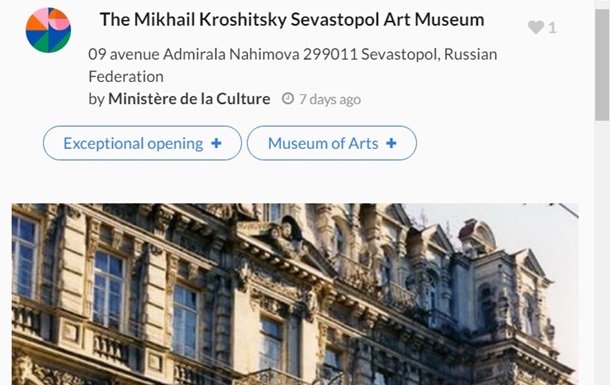Click the plus icon on Exceptional opening
610x385 pixels.
(216, 143)
